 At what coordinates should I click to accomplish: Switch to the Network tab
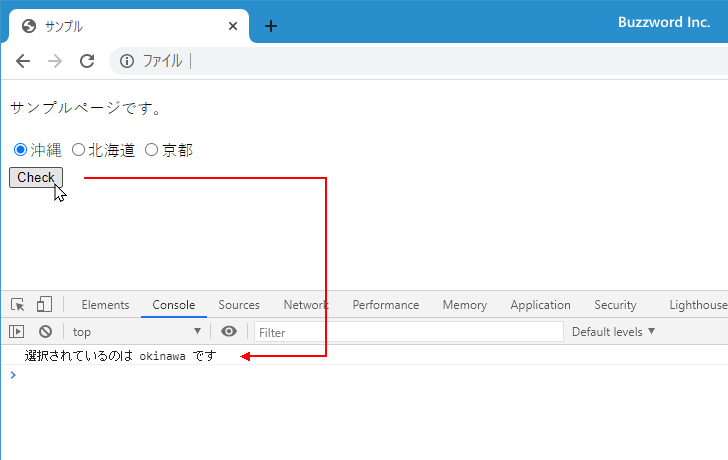306,305
